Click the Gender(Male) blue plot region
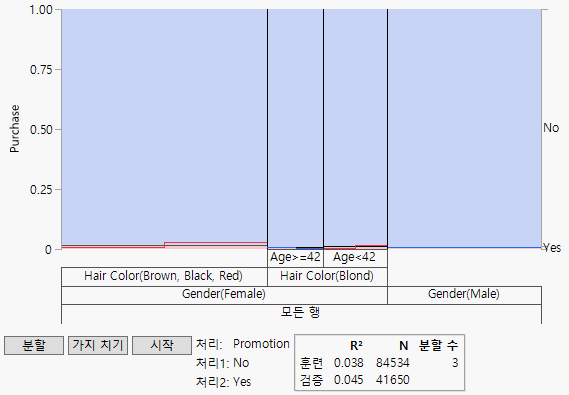The width and height of the screenshot is (569, 395). (464, 128)
